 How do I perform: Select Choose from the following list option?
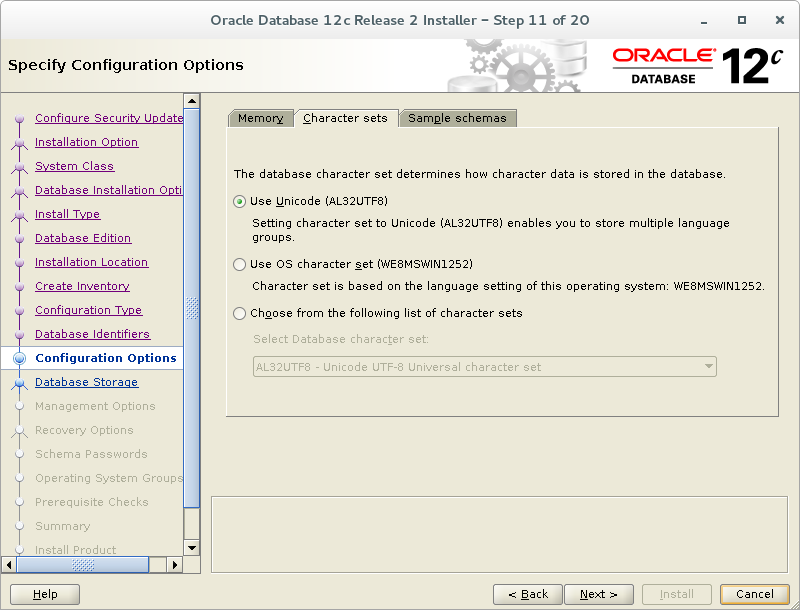(x=239, y=313)
